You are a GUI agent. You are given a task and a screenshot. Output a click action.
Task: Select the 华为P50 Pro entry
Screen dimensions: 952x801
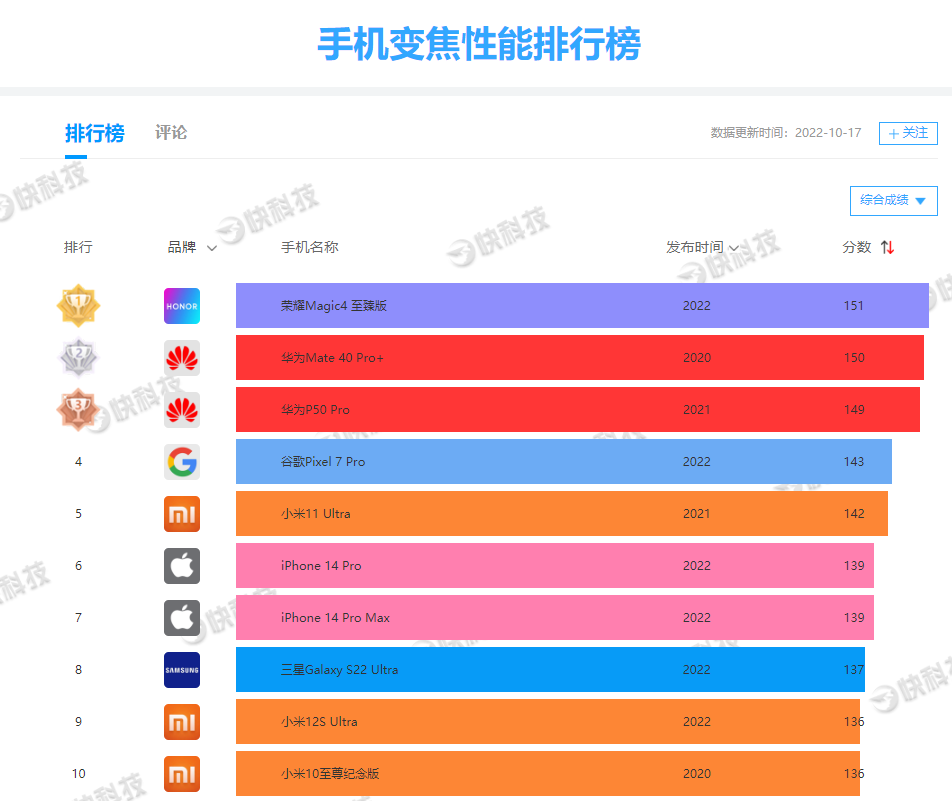coord(578,410)
